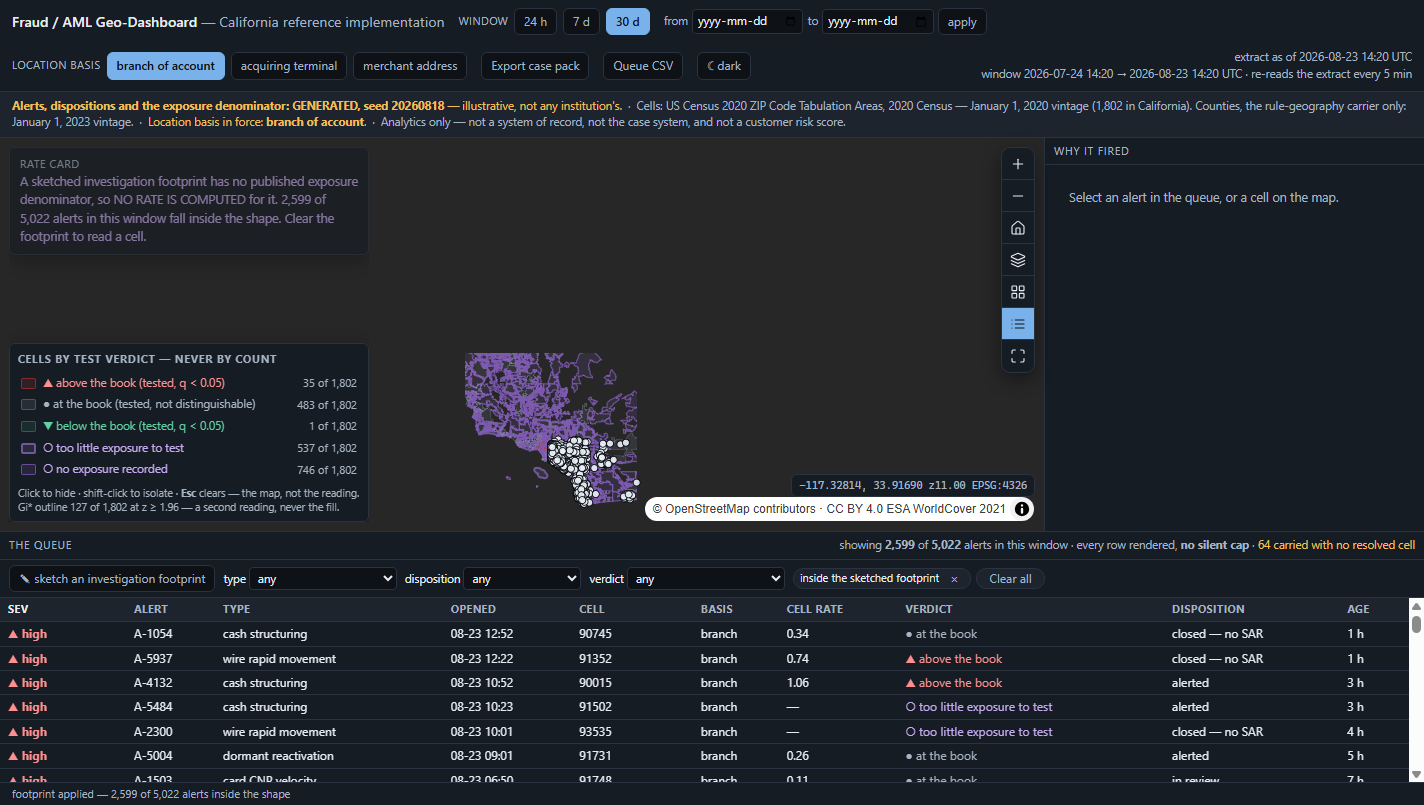The height and width of the screenshot is (805, 1424).
Task: Toggle the highlighted list icon in map controls
Action: tap(1018, 324)
